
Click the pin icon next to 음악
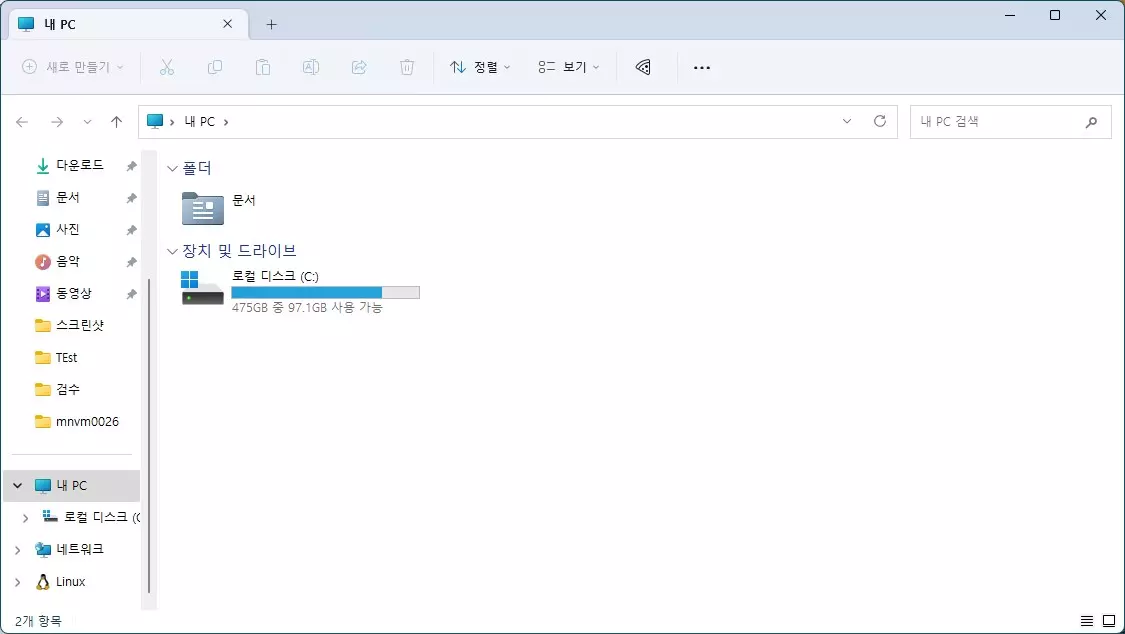pyautogui.click(x=131, y=262)
